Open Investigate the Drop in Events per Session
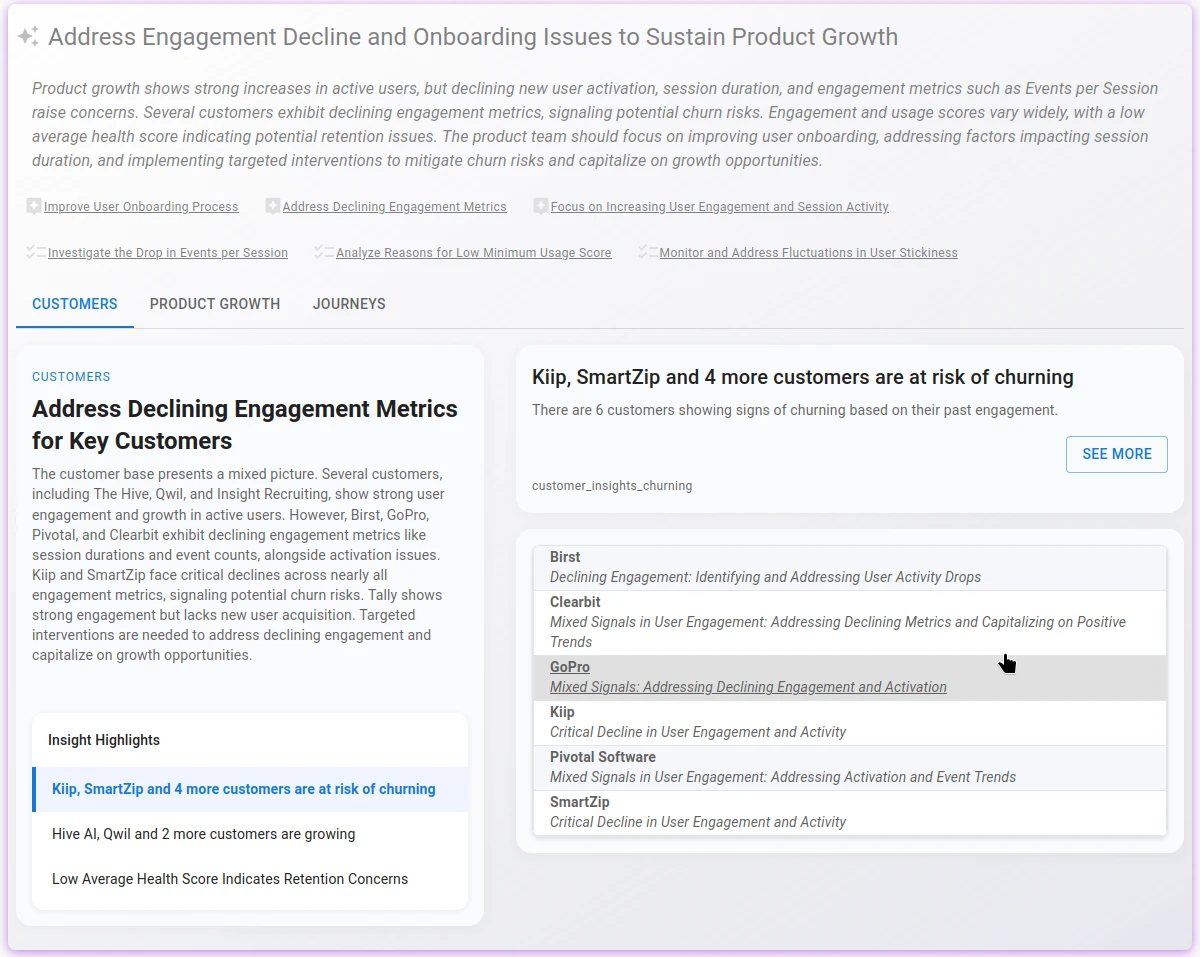 point(168,253)
